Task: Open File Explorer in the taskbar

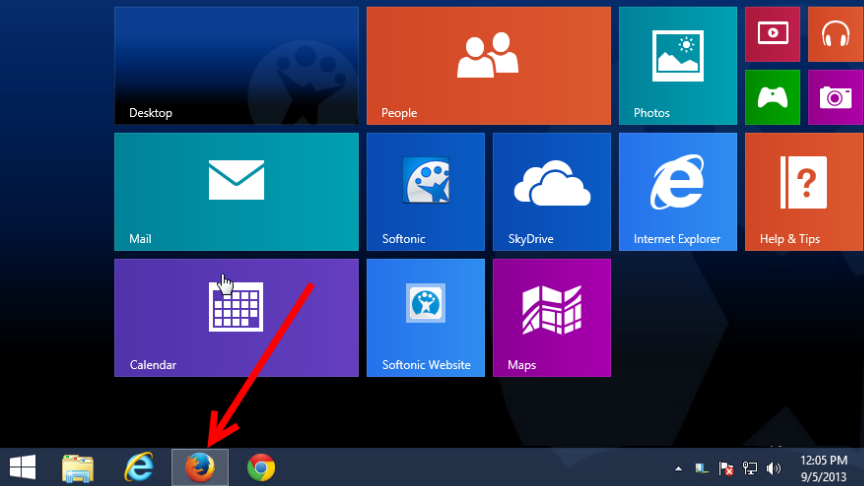Action: coord(78,467)
